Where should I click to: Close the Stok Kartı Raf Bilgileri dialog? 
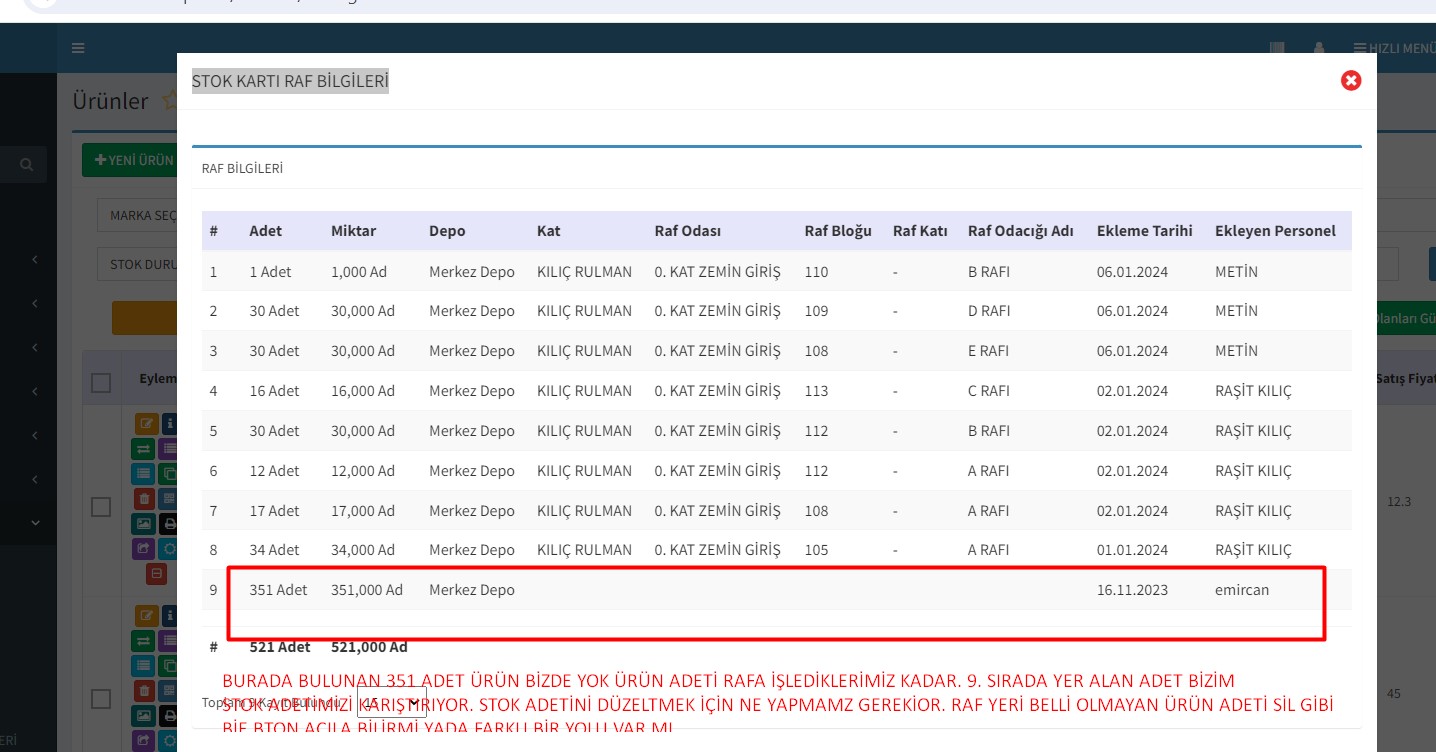click(x=1351, y=81)
